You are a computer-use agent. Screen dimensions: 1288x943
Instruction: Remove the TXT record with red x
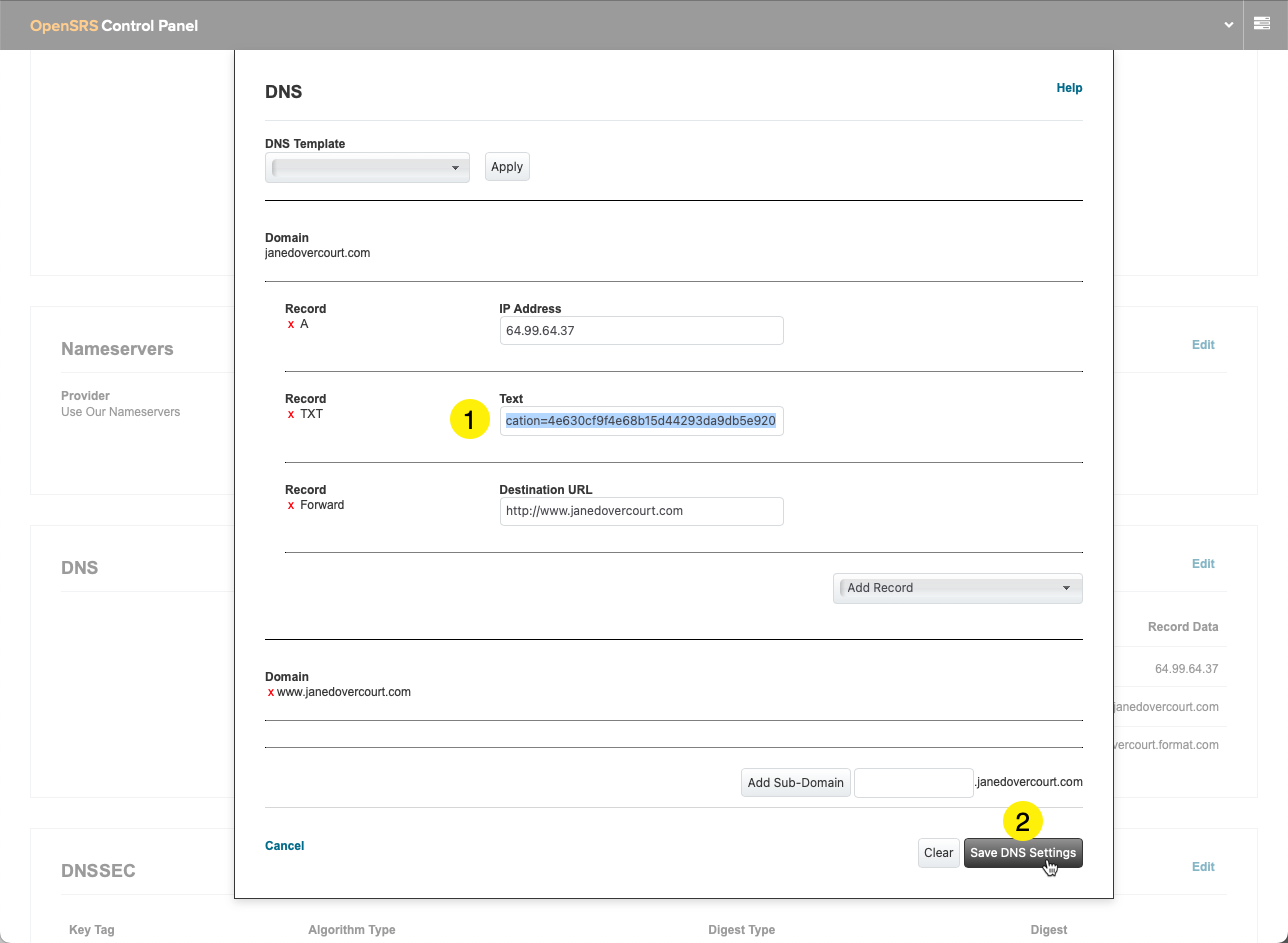291,414
